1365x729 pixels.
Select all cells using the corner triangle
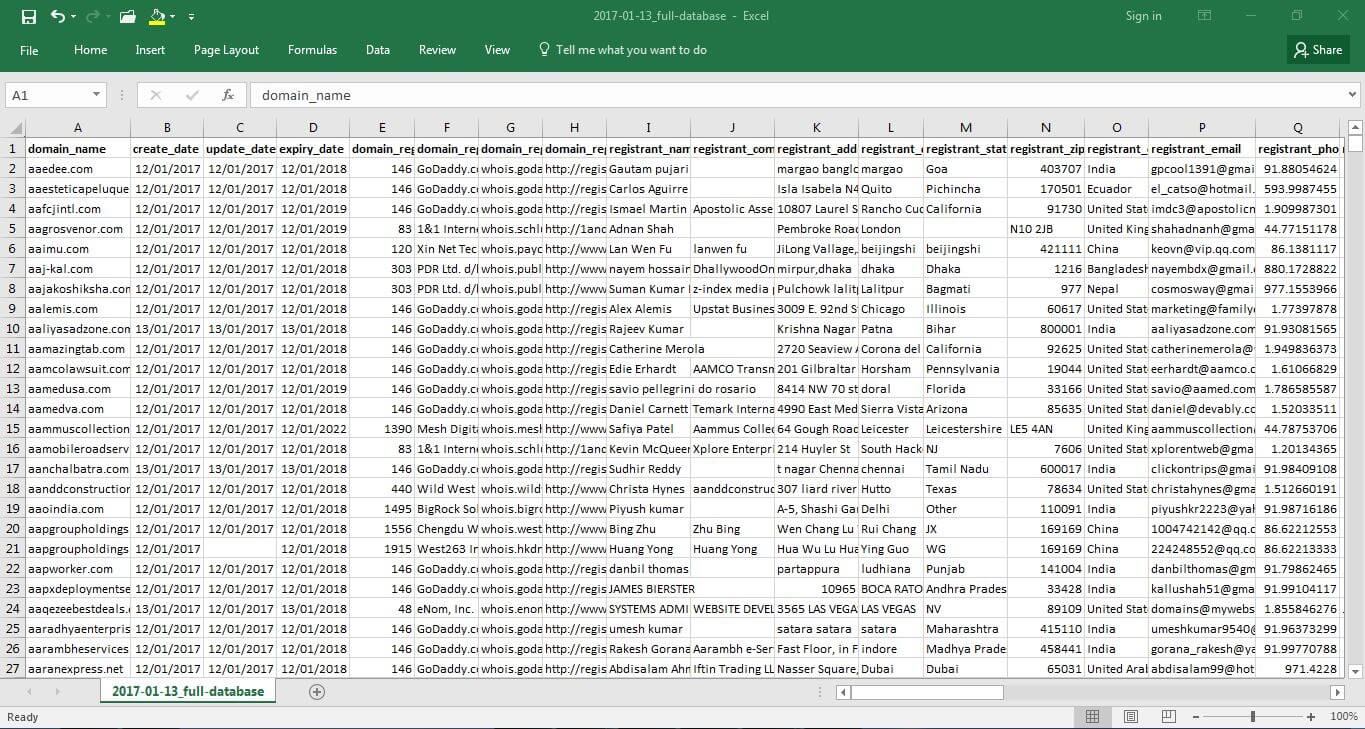(13, 128)
